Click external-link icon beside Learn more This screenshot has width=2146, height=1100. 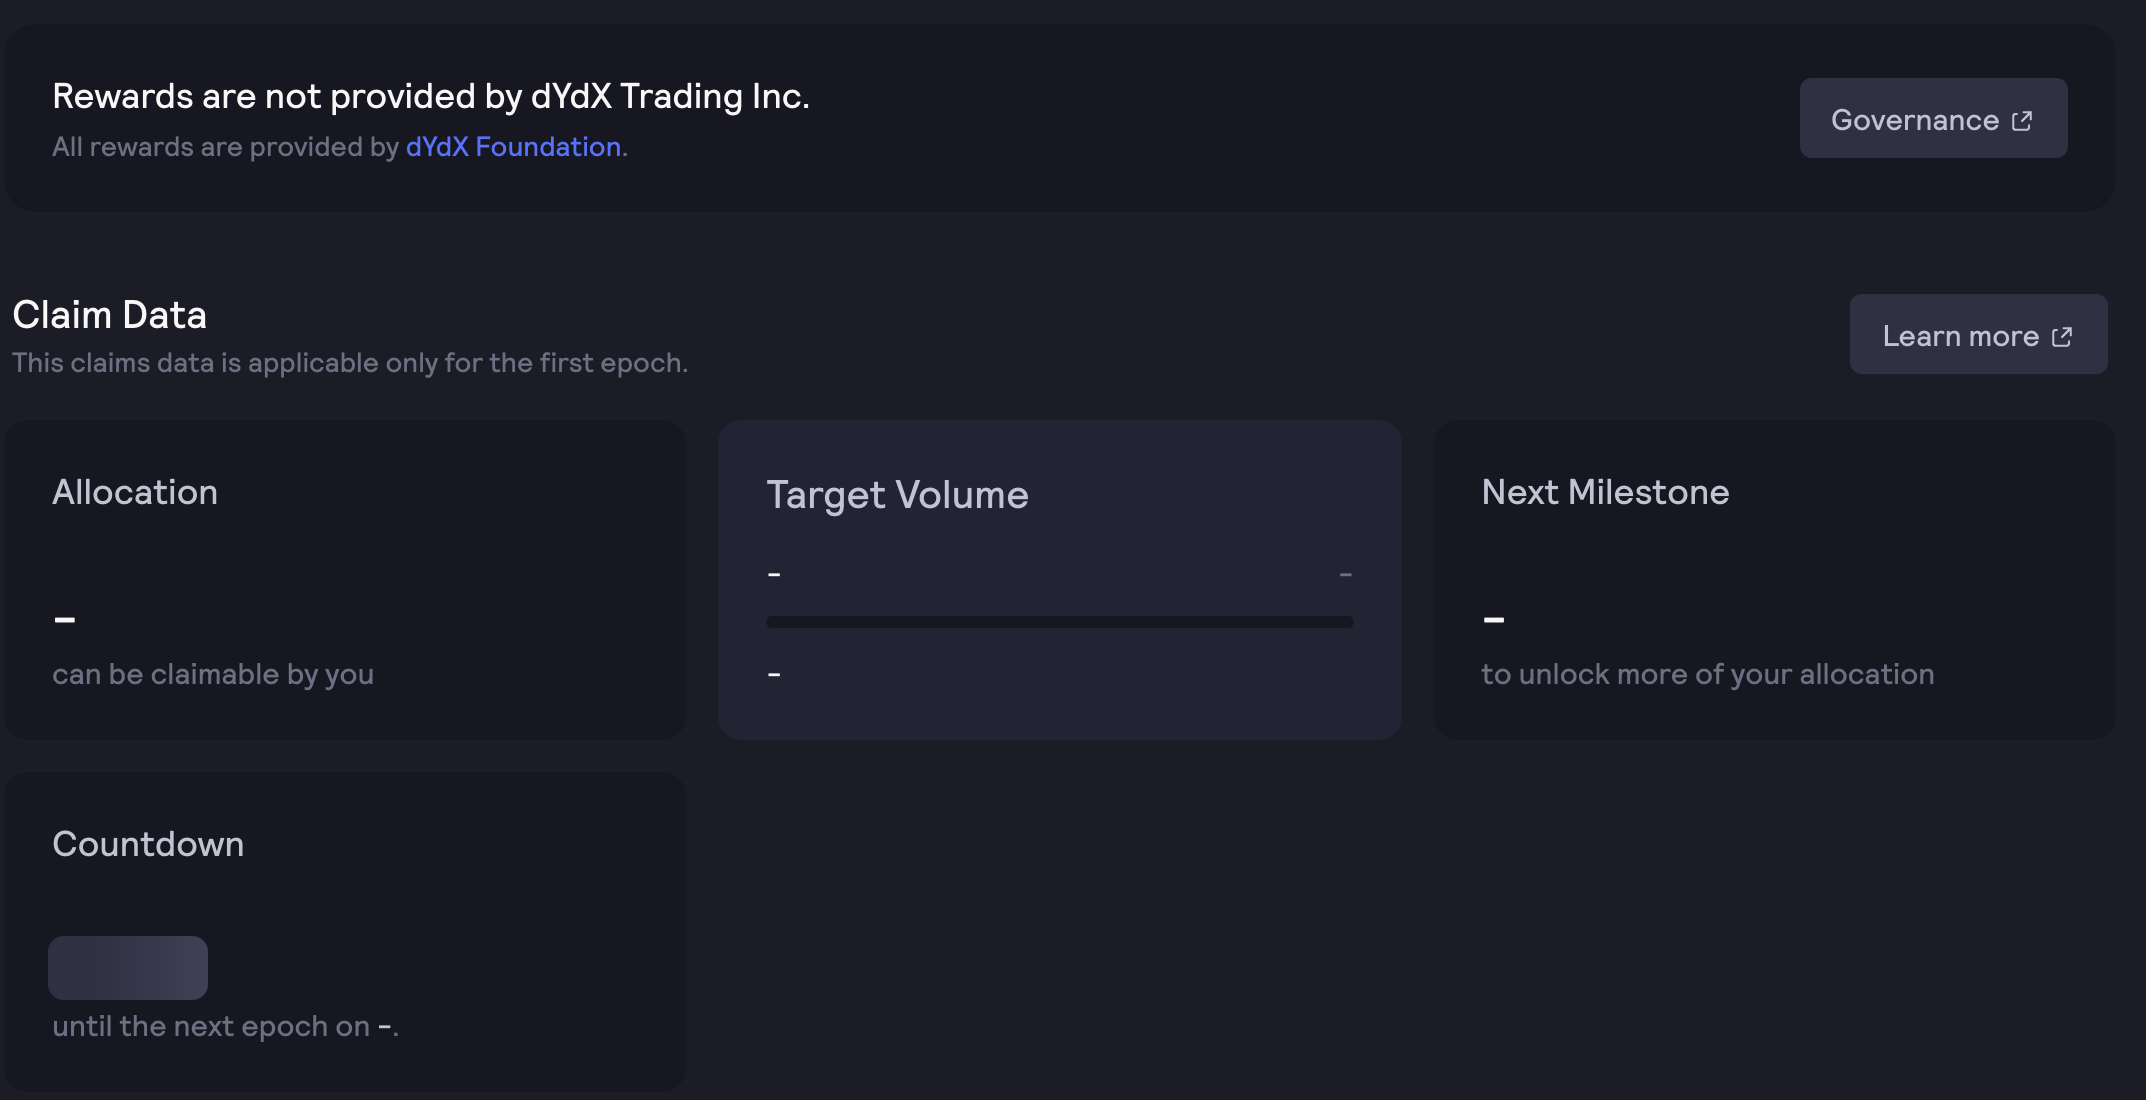[x=2062, y=337]
